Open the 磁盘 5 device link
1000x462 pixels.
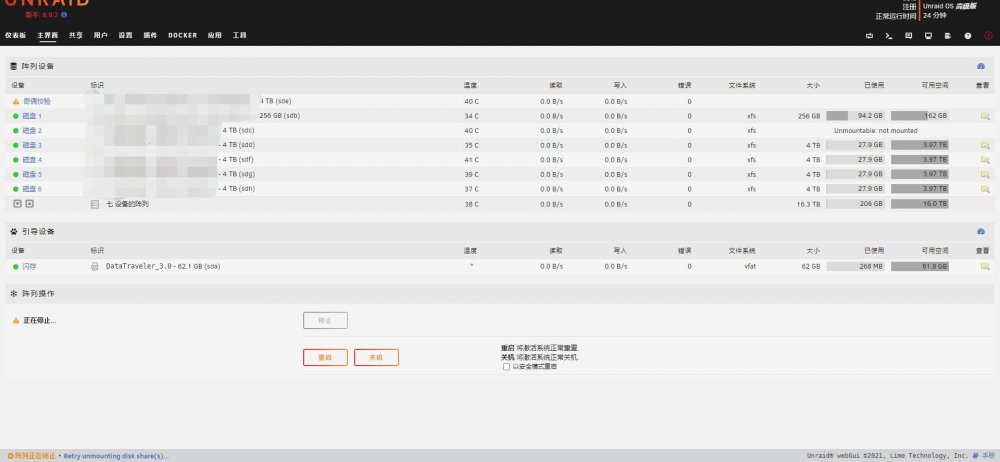pos(32,174)
